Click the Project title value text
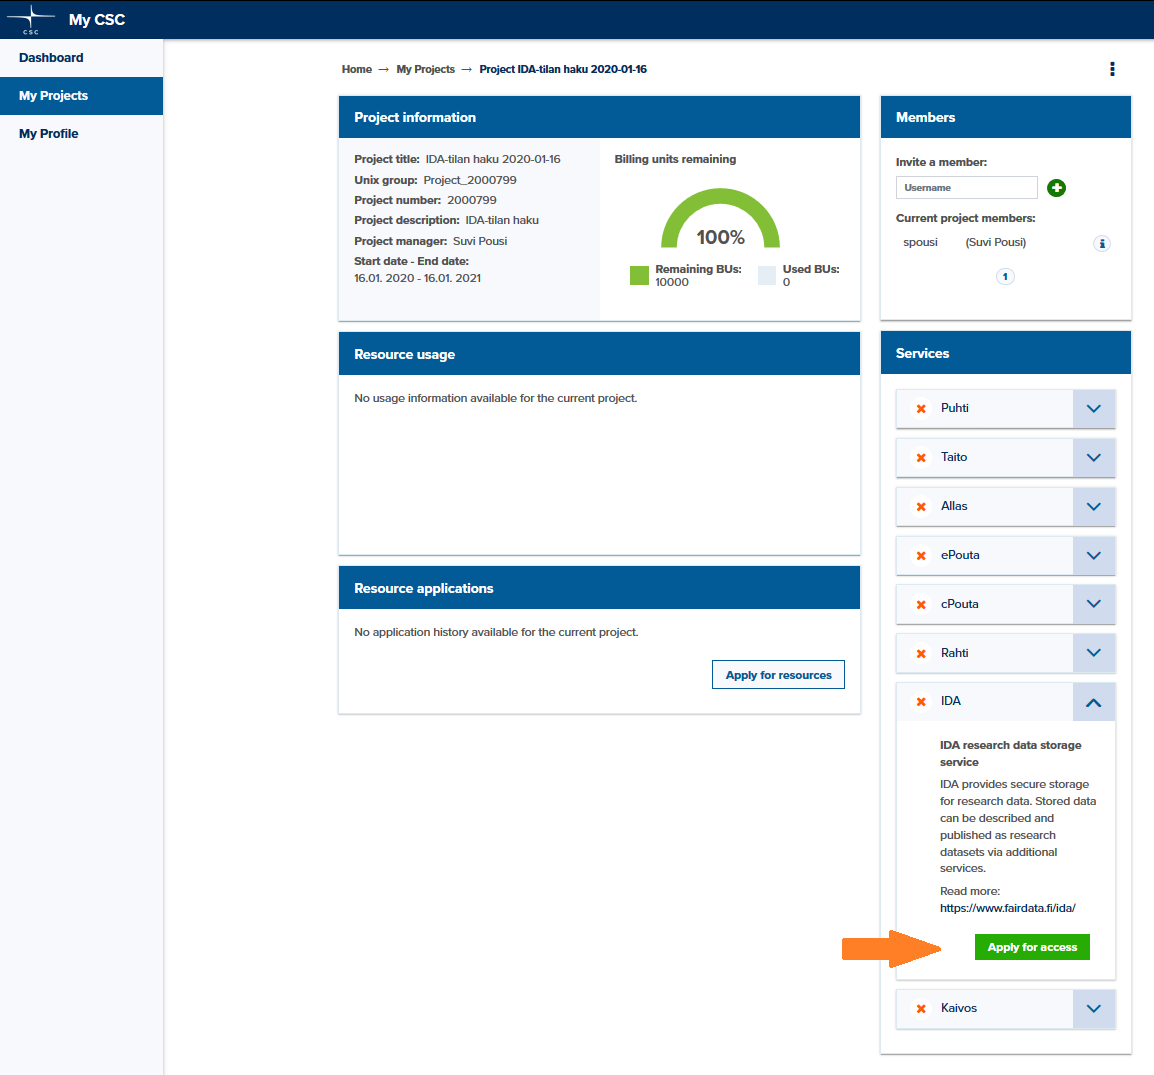The width and height of the screenshot is (1154, 1075). click(x=493, y=159)
